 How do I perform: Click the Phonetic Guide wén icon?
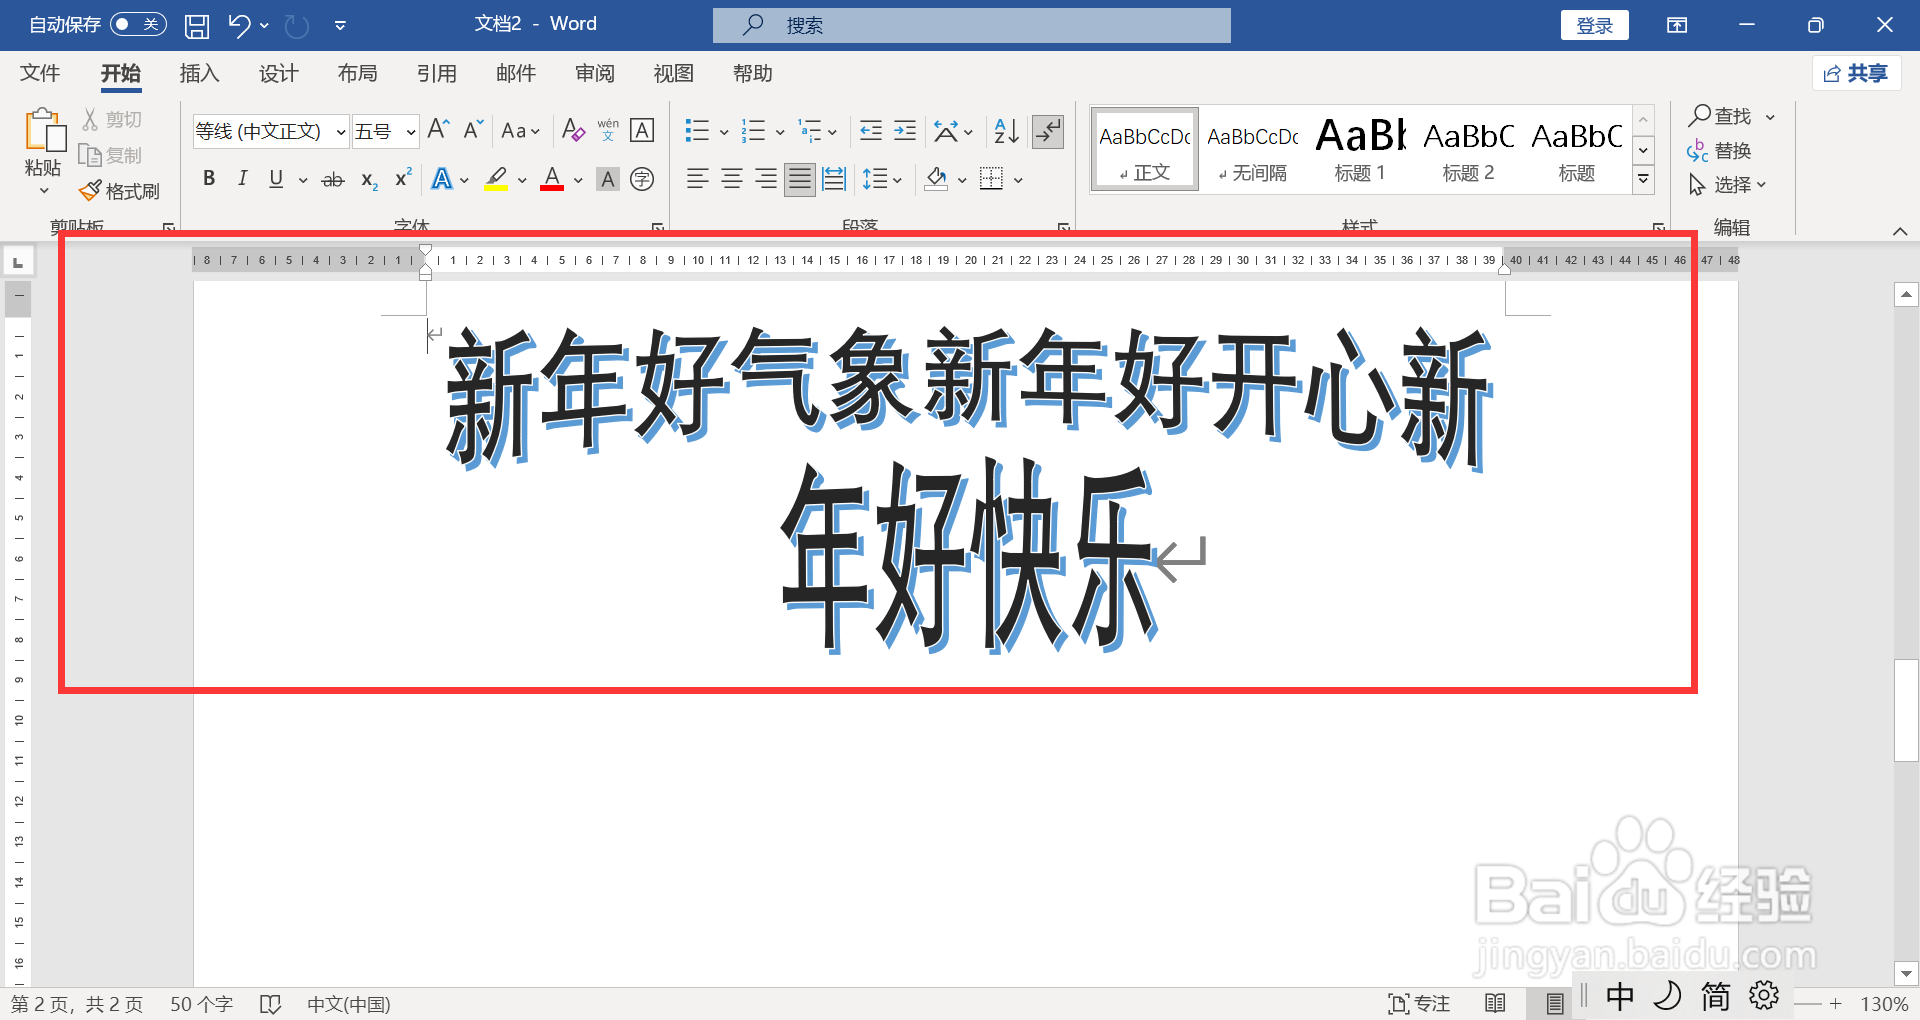coord(608,130)
